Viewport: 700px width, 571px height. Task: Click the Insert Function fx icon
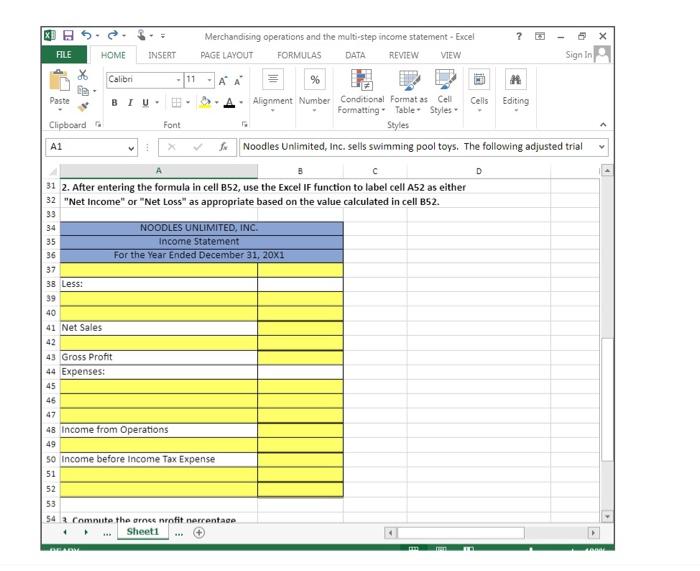click(x=223, y=147)
